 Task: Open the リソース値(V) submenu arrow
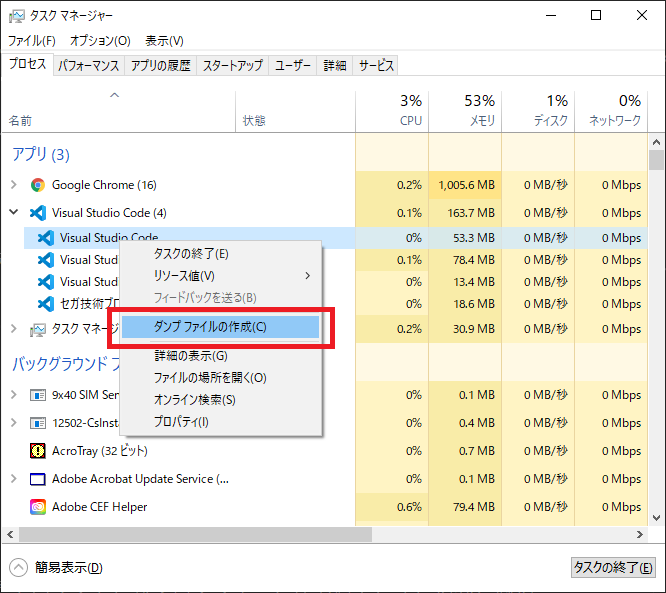tap(308, 276)
